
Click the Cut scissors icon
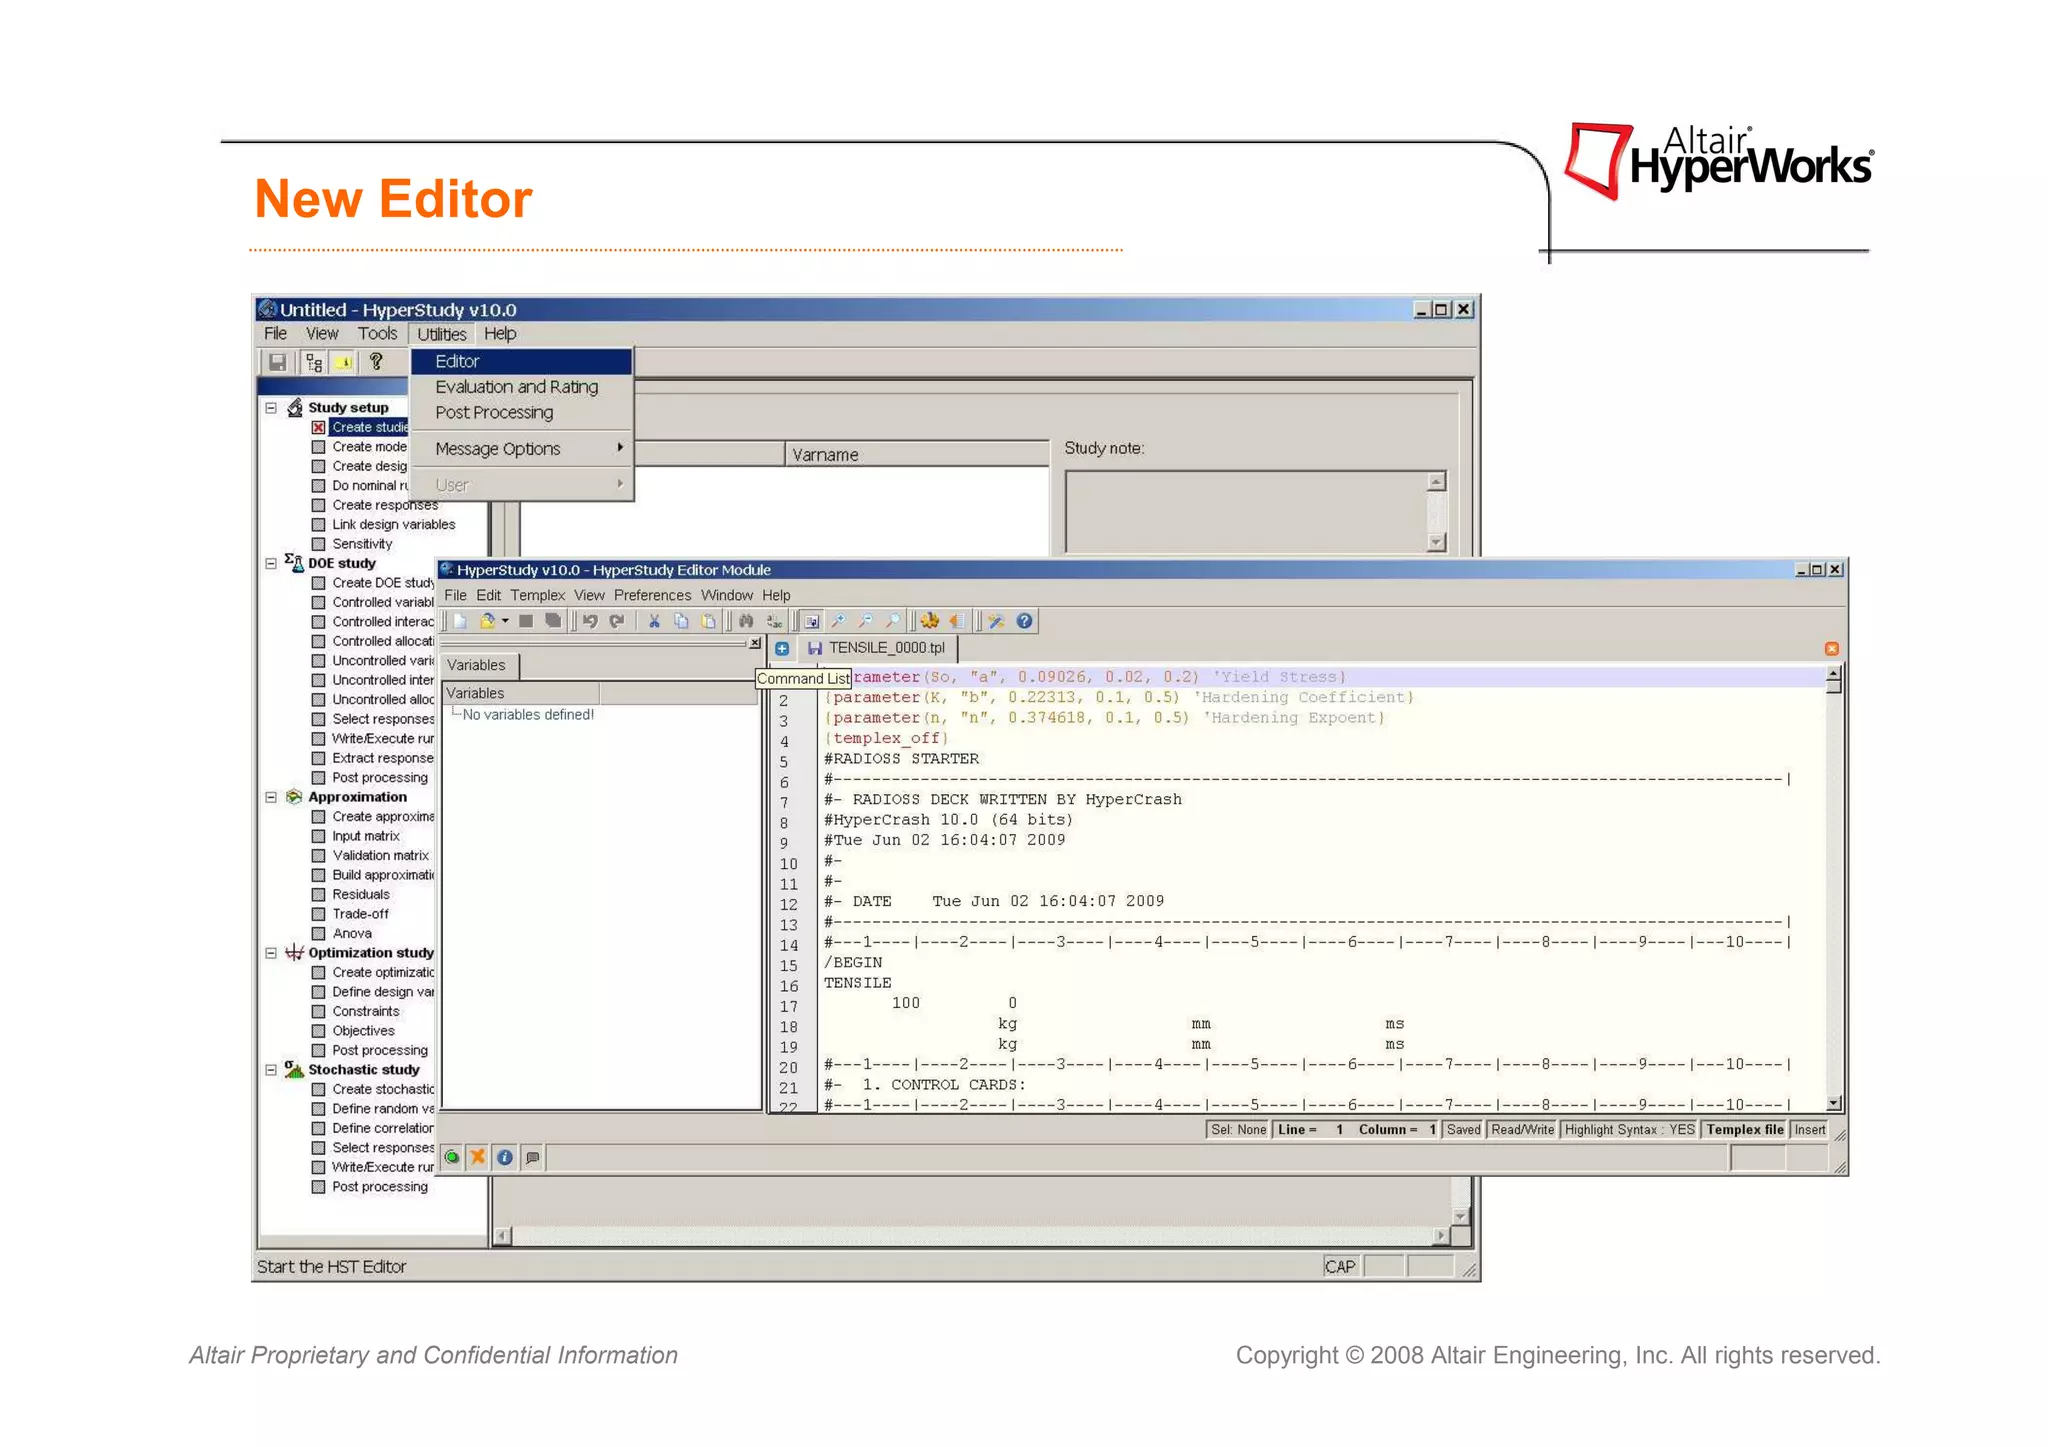(654, 621)
